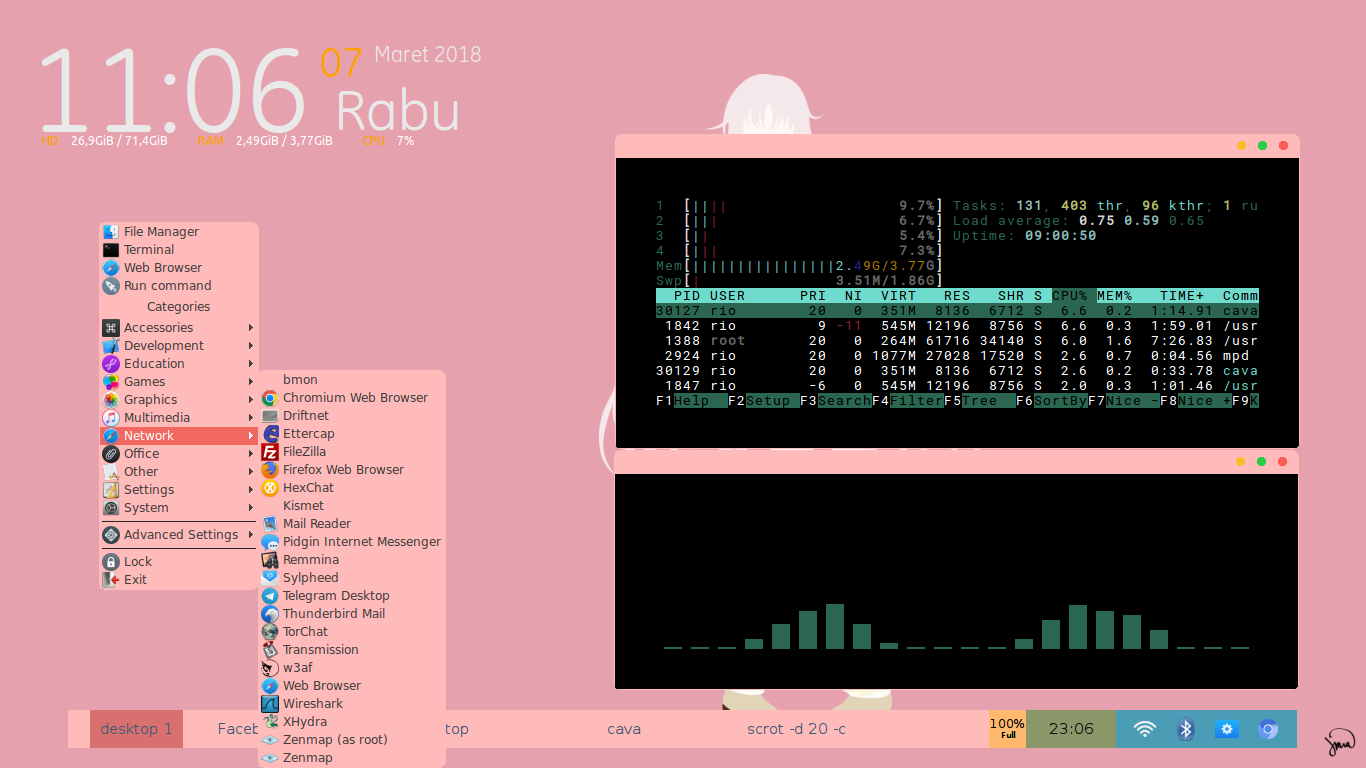Viewport: 1366px width, 768px height.
Task: Expand the System submenu arrow
Action: coord(251,508)
